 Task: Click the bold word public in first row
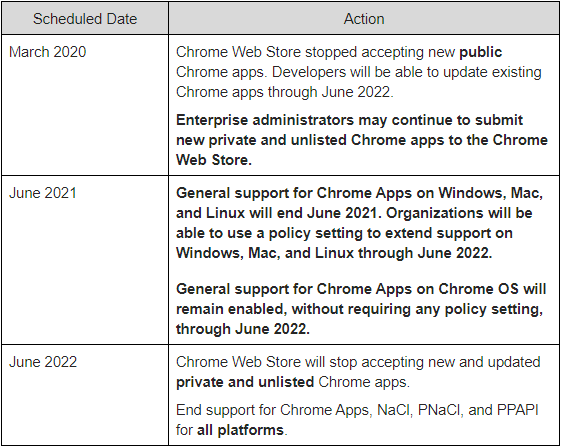tap(480, 52)
